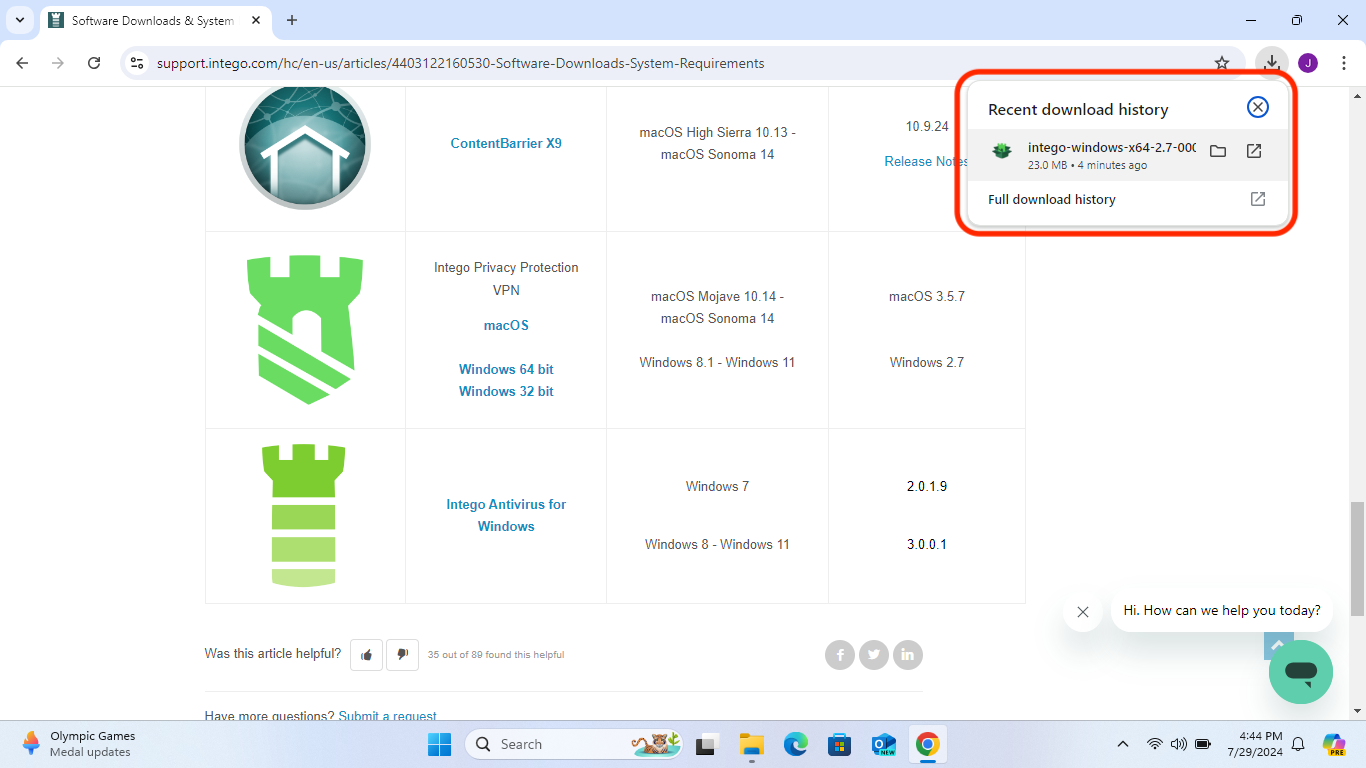Screen dimensions: 1366x768
Task: Share the article on LinkedIn
Action: 908,655
